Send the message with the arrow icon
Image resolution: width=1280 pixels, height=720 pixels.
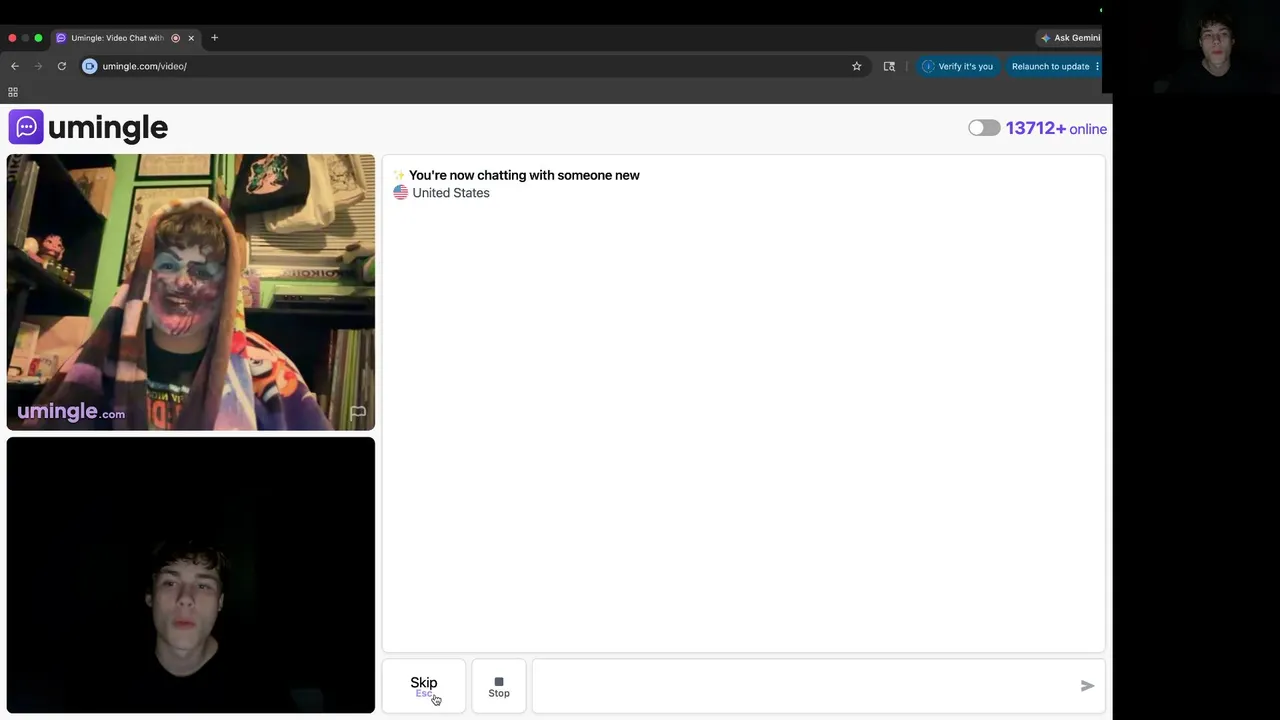point(1087,686)
